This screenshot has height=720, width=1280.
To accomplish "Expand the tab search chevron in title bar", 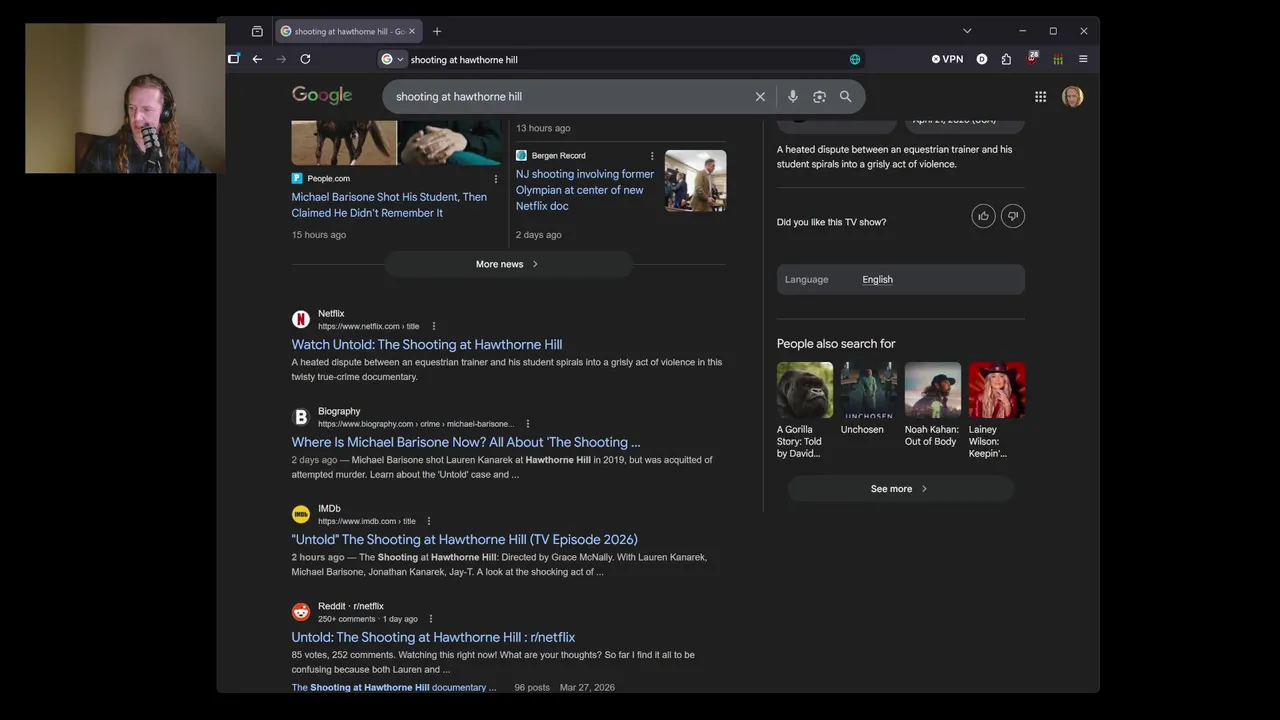I will [x=967, y=31].
